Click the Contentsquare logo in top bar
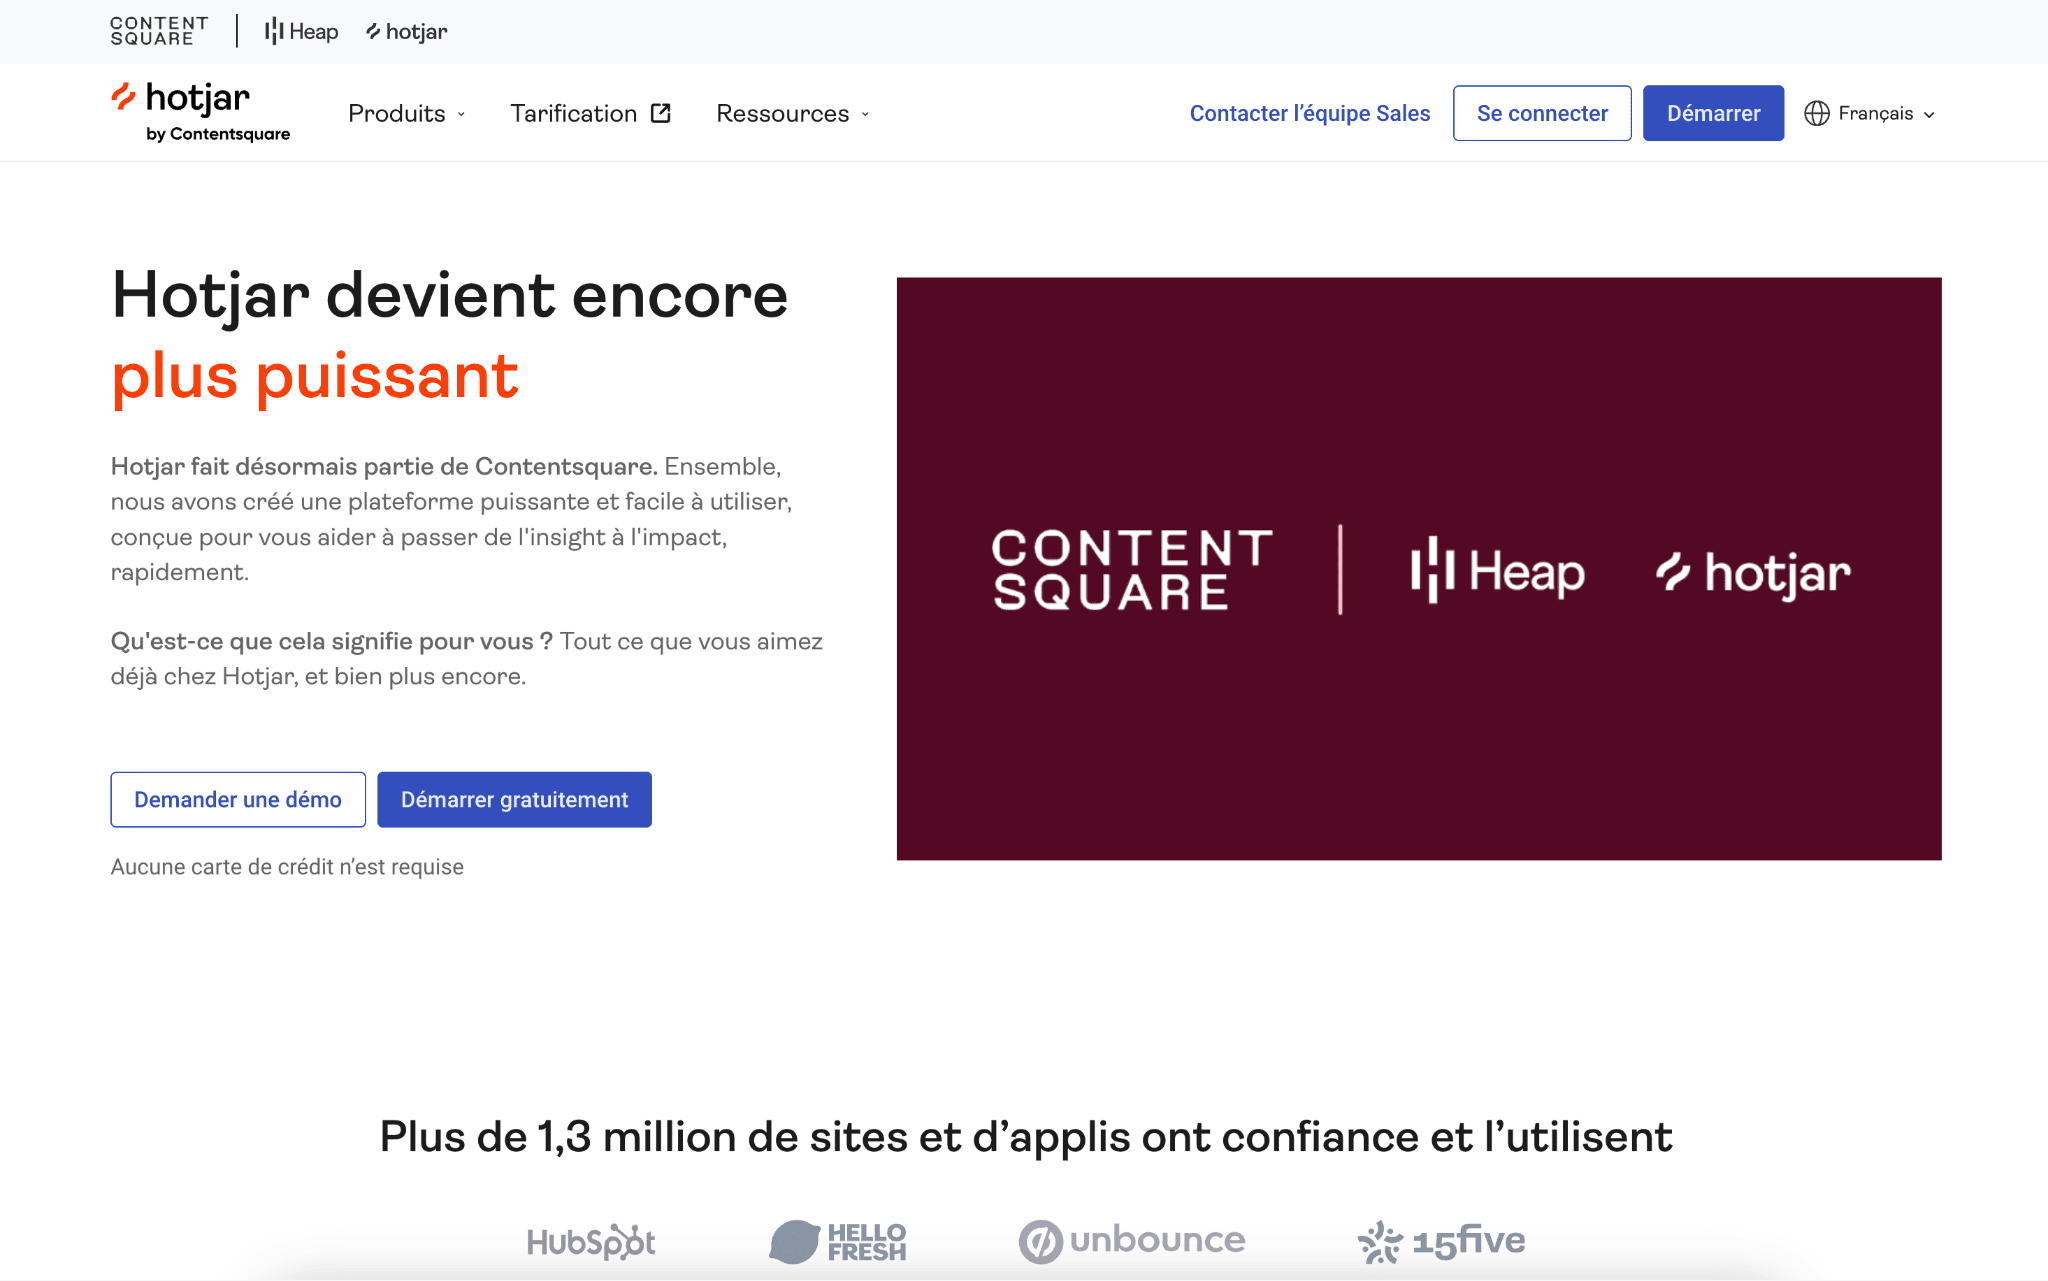This screenshot has width=2048, height=1281. click(x=159, y=31)
